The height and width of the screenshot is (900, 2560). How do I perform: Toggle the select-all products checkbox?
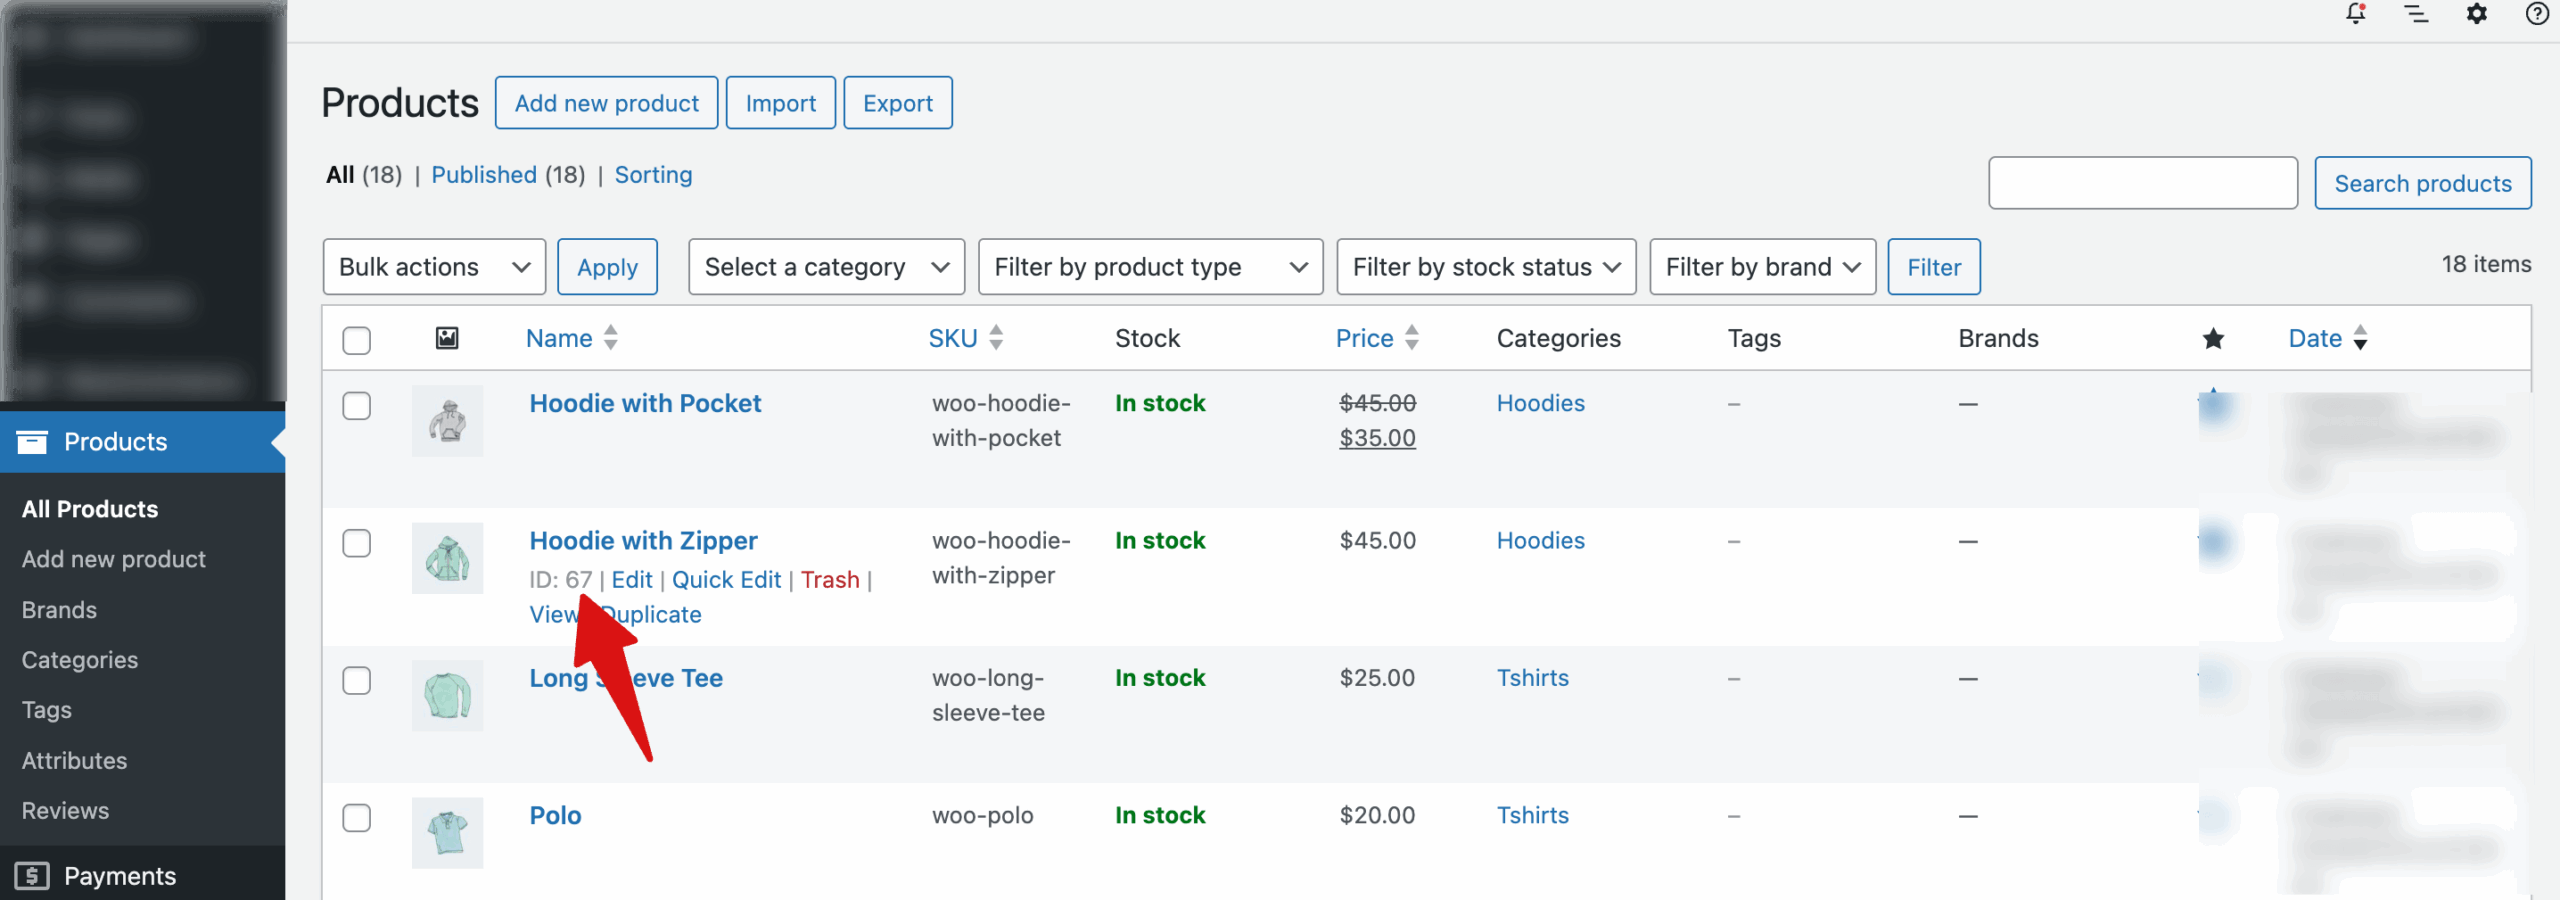tap(356, 340)
